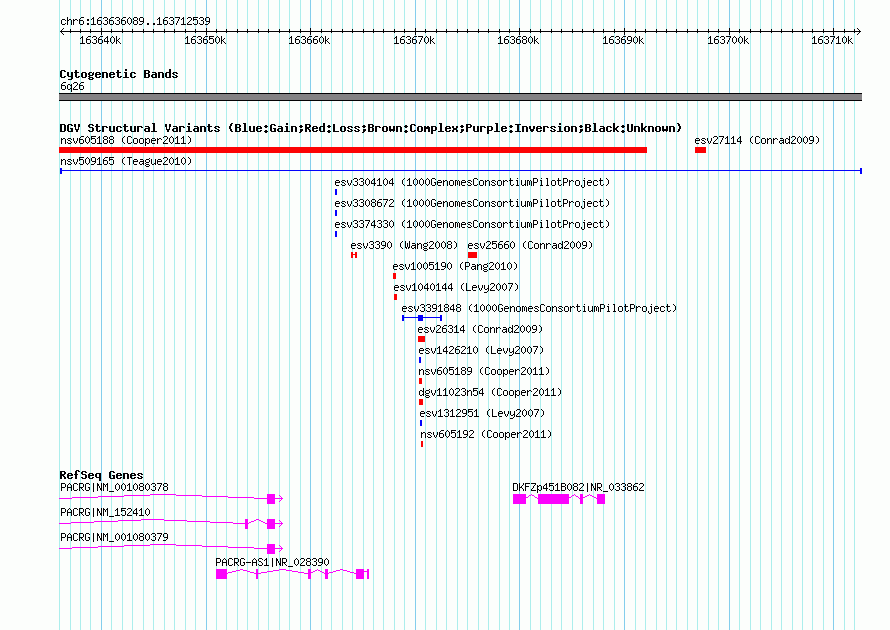Click the esv1312951 (Levy2007) label
The image size is (890, 630).
pos(482,413)
